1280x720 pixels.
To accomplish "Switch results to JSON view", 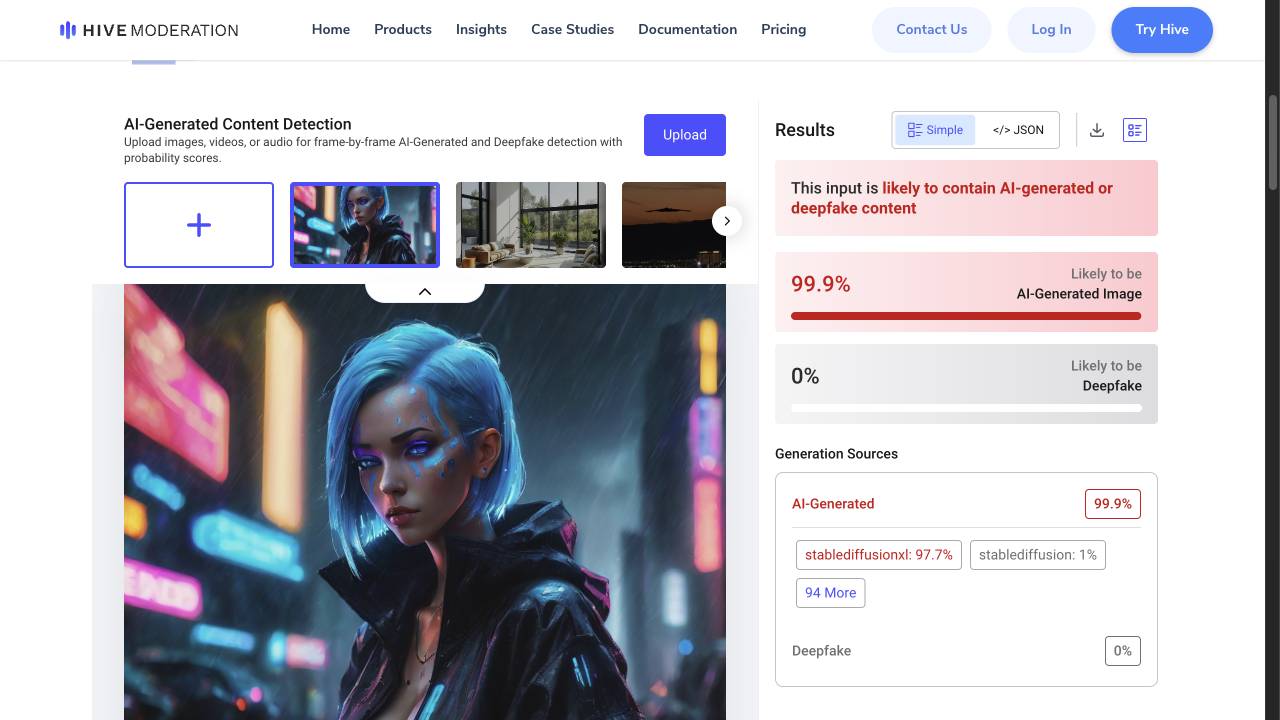I will pyautogui.click(x=1018, y=130).
